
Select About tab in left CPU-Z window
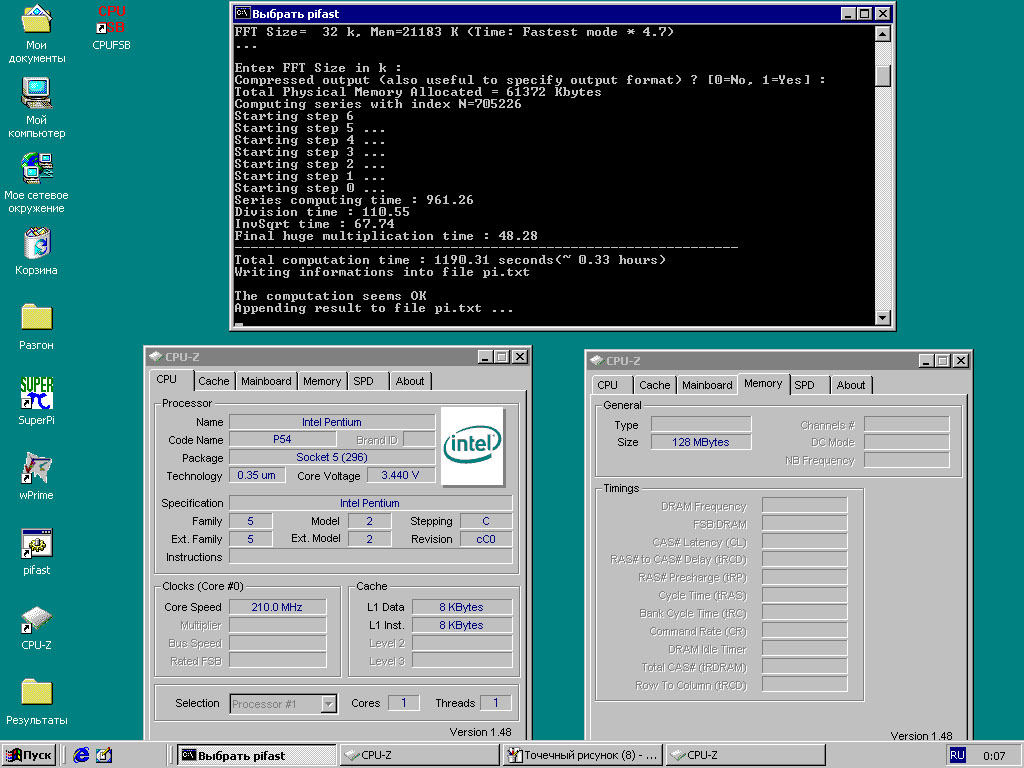[410, 381]
